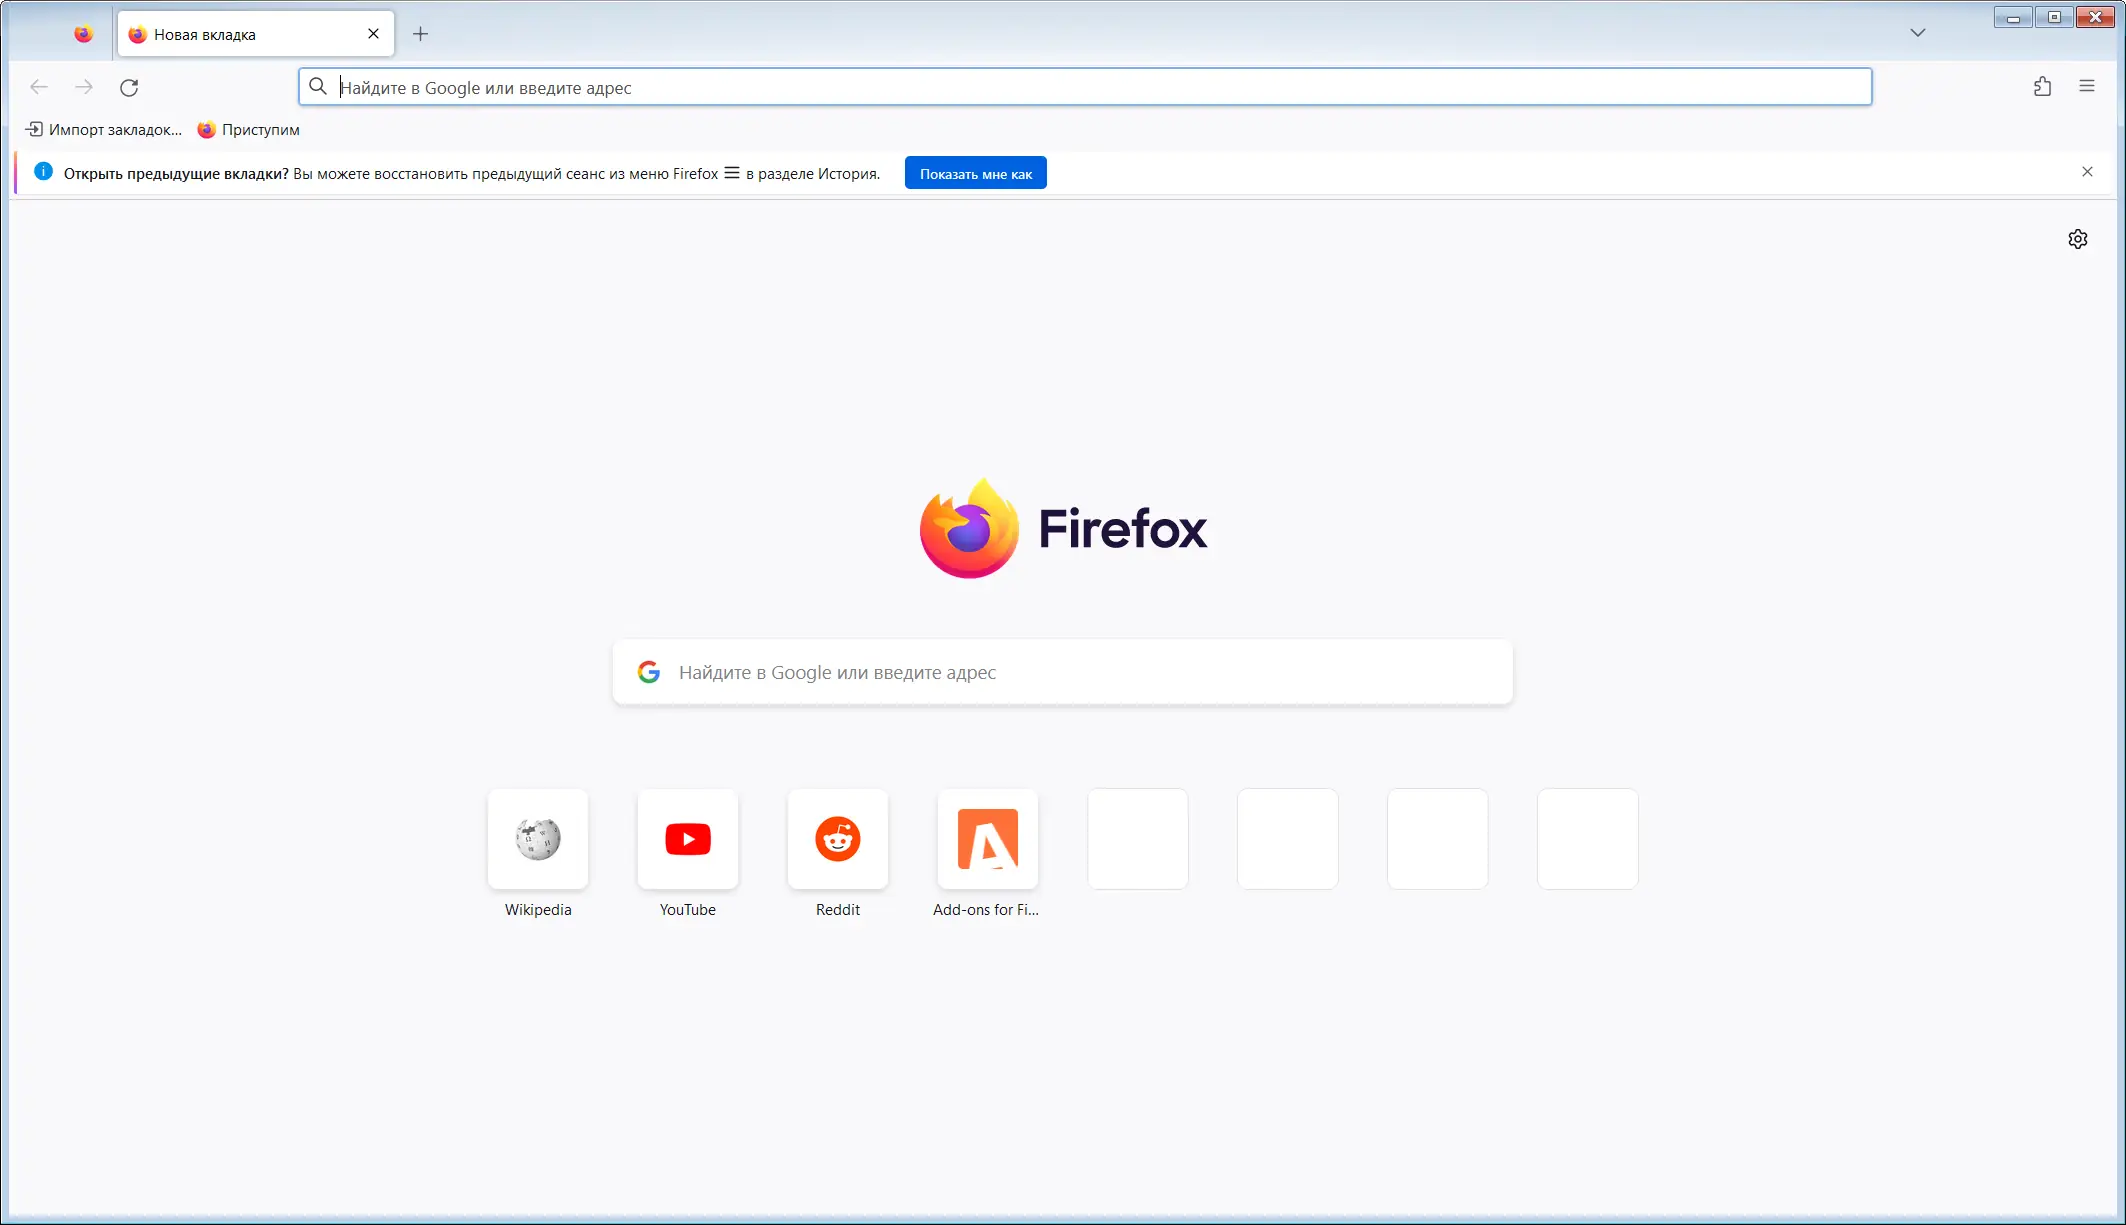This screenshot has width=2126, height=1225.
Task: Click the back navigation arrow
Action: point(39,88)
